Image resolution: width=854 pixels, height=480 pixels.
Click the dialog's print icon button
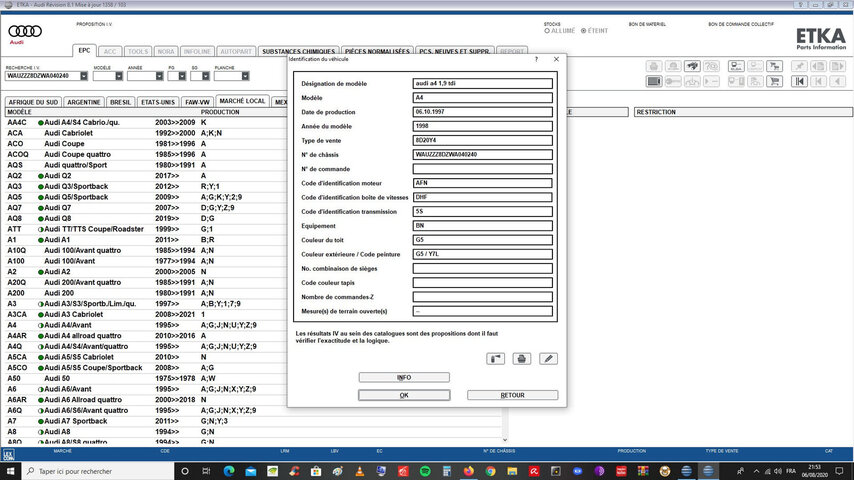[x=522, y=359]
